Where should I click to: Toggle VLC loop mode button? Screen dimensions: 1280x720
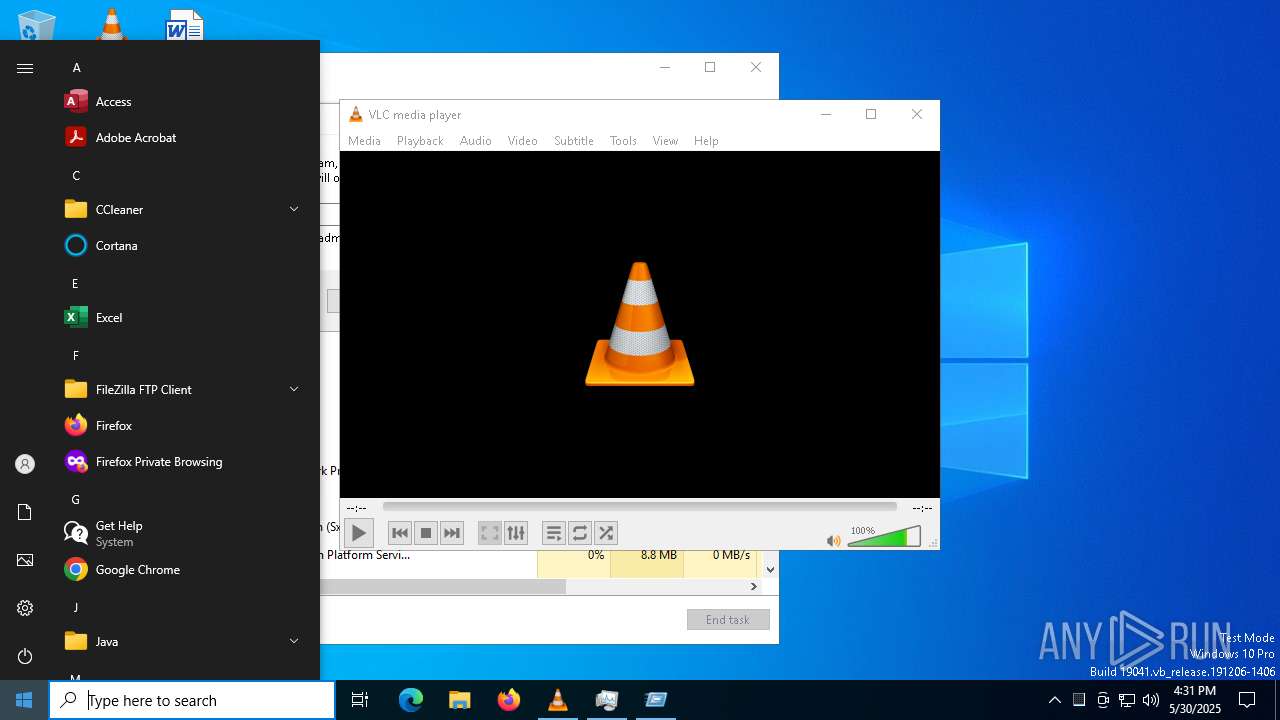580,533
